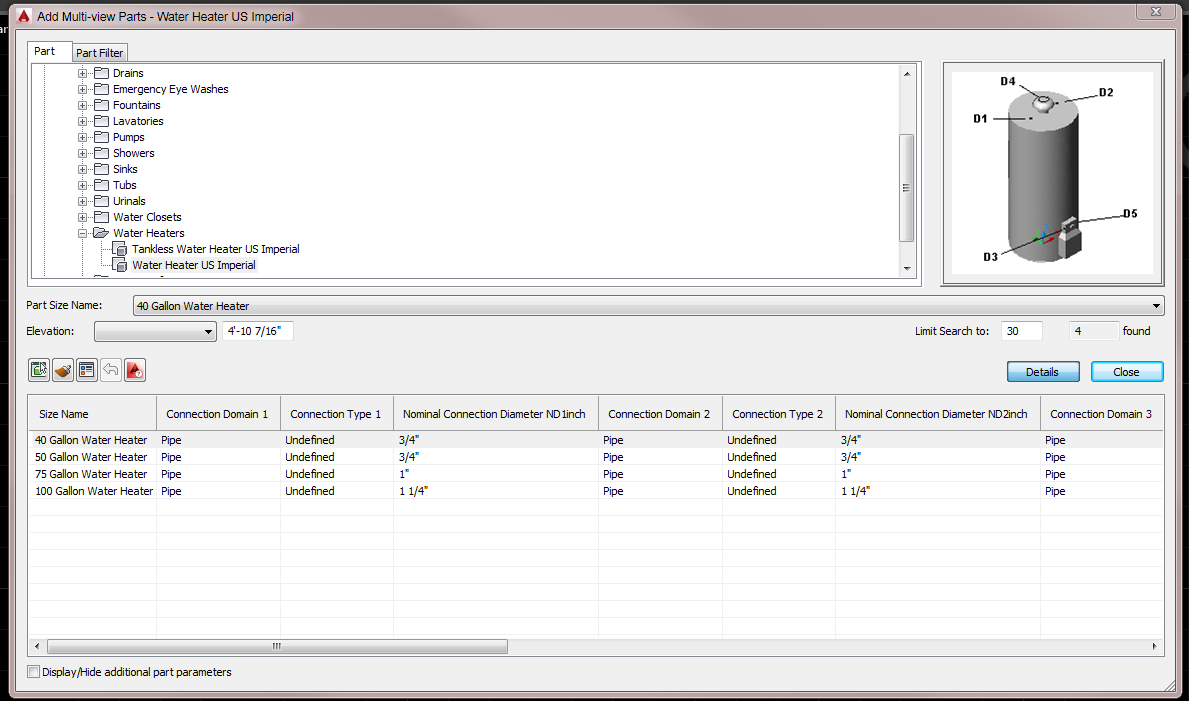The image size is (1189, 701).
Task: Select Emergency Eye Washes in tree
Action: click(171, 89)
